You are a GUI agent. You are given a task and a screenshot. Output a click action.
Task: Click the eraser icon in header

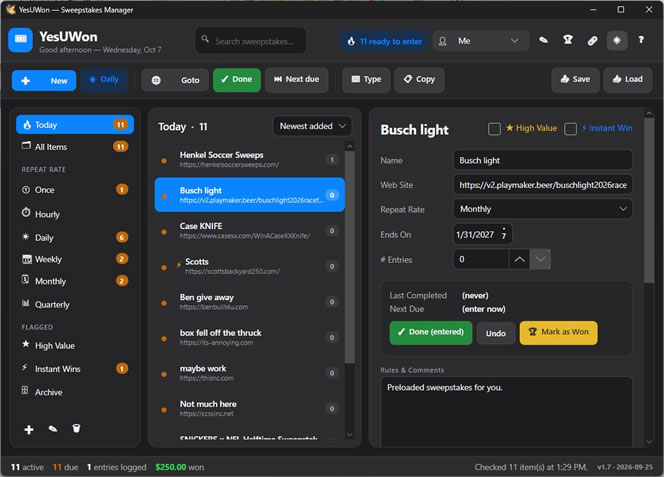[543, 40]
